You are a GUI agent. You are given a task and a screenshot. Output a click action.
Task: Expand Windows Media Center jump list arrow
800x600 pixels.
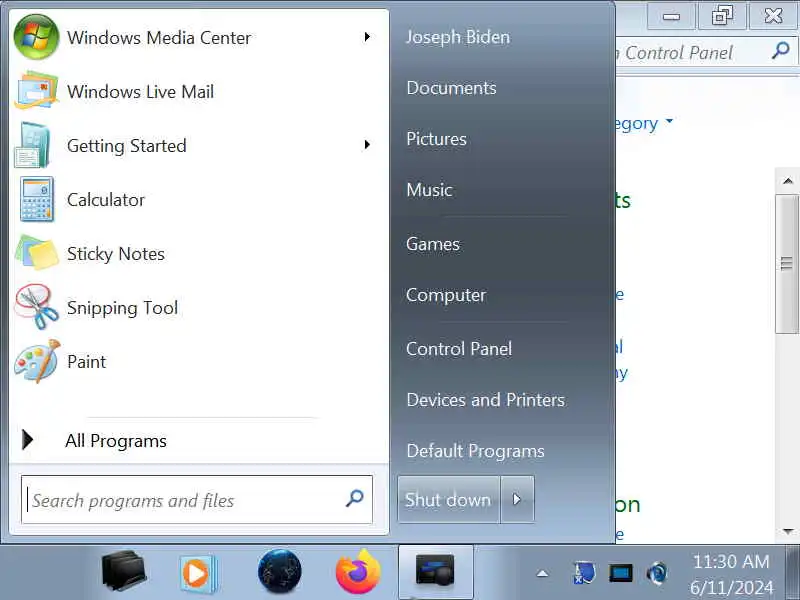(367, 37)
